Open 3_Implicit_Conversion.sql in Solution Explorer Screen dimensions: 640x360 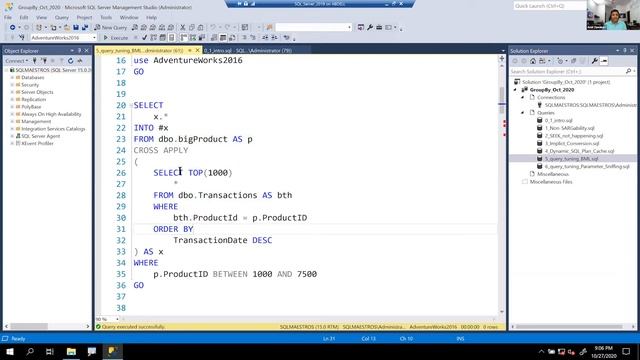[572, 143]
